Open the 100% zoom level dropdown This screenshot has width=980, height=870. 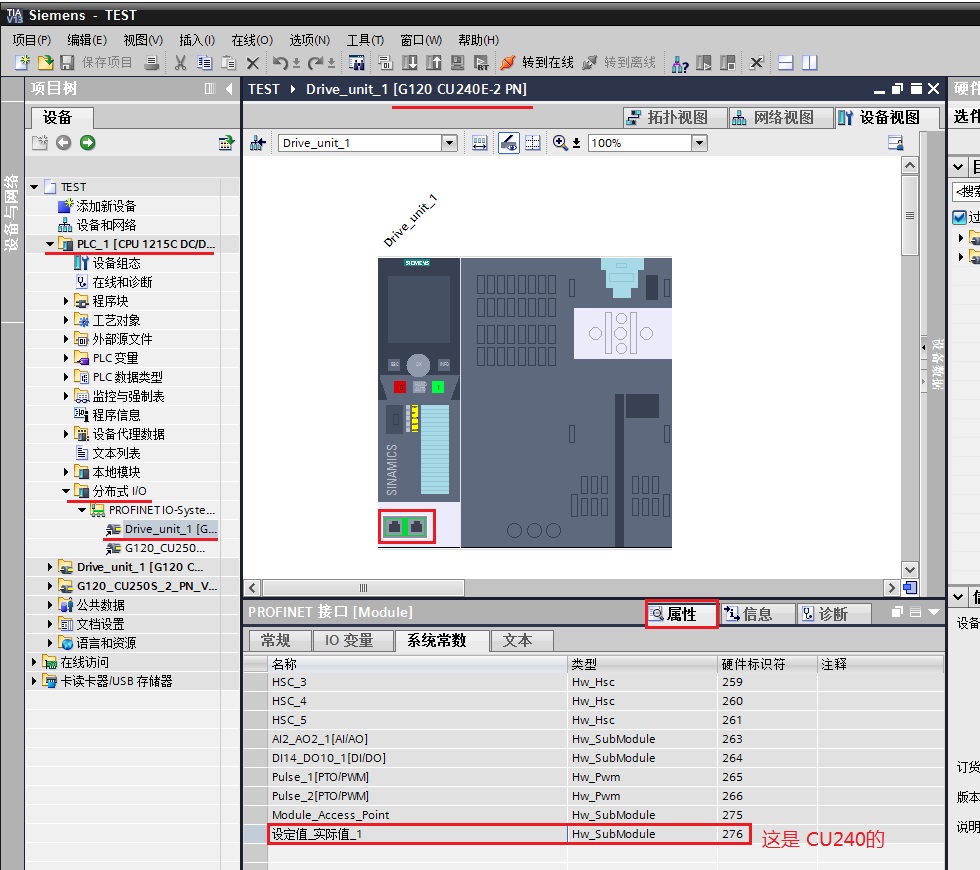coord(699,143)
